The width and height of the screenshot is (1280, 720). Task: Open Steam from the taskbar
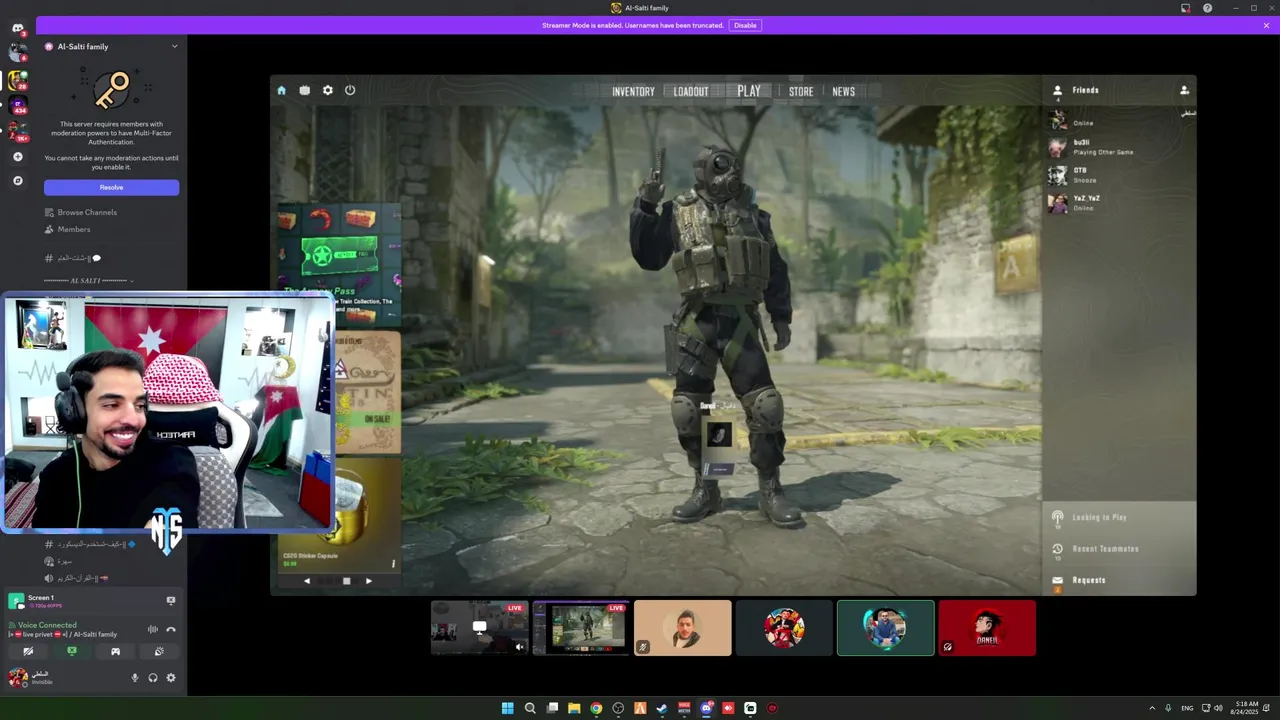pos(662,708)
